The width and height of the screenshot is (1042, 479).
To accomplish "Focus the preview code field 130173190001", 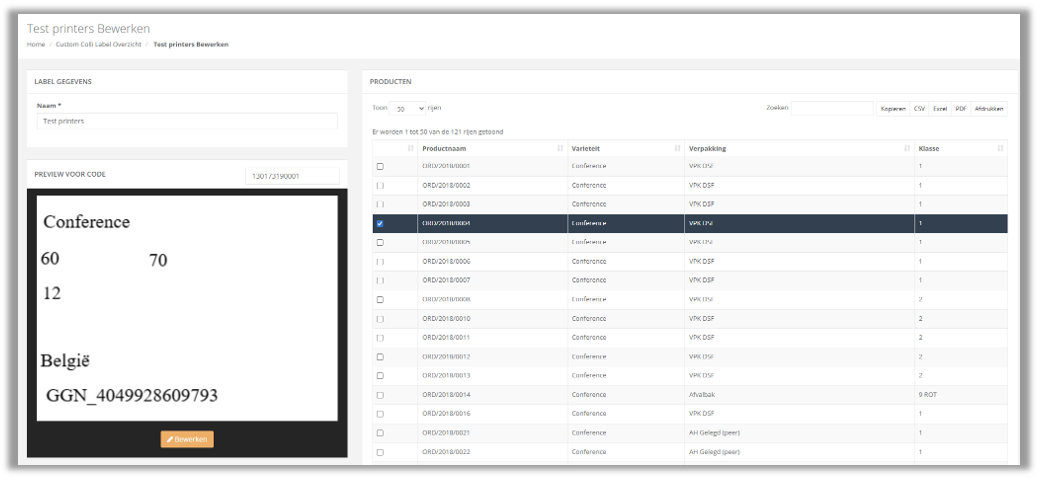I will click(292, 176).
